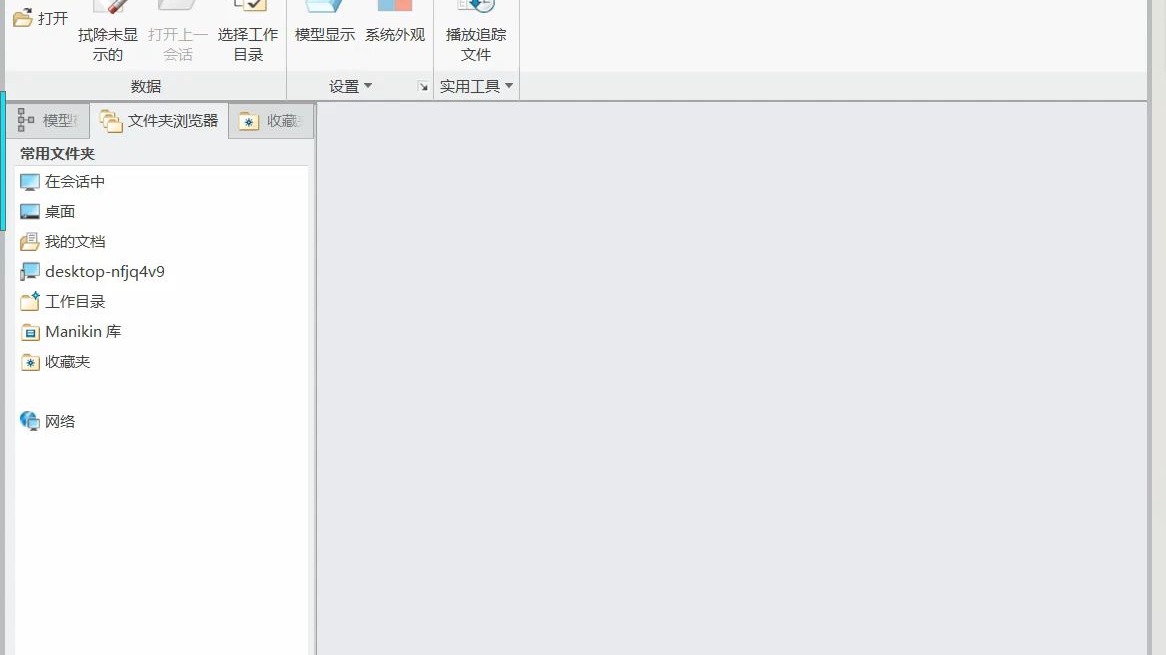The height and width of the screenshot is (655, 1166).
Task: Select the desktop-nfjq4v9 computer entry
Action: coord(104,272)
